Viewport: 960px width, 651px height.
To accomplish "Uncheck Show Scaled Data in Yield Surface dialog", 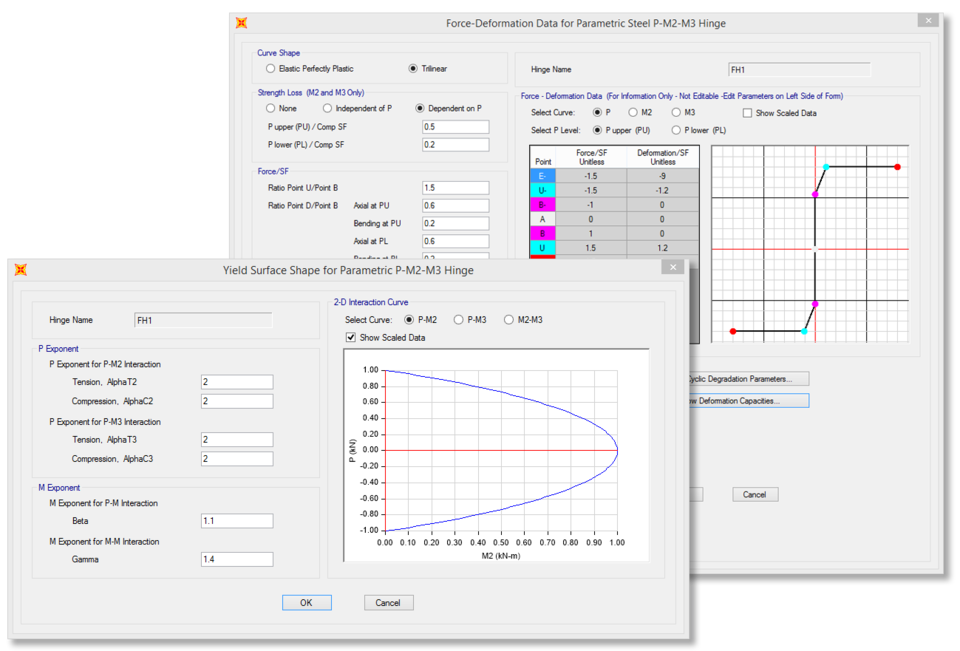I will coord(351,337).
